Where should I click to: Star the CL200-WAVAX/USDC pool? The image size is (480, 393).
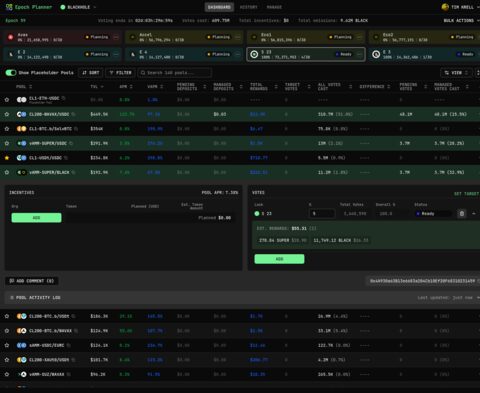(x=7, y=114)
